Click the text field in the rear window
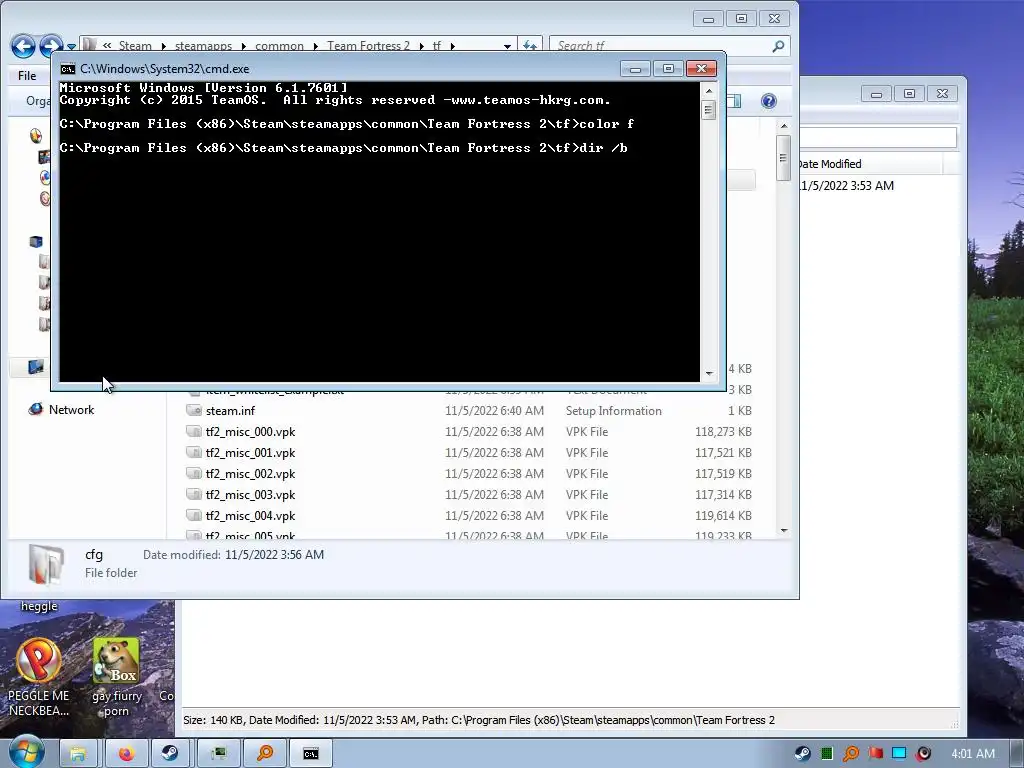 pyautogui.click(x=878, y=137)
